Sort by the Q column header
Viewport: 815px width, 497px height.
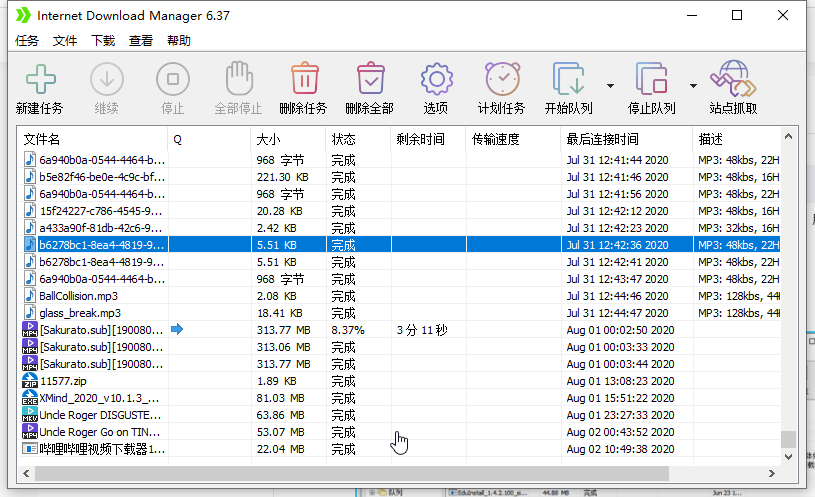(x=209, y=139)
